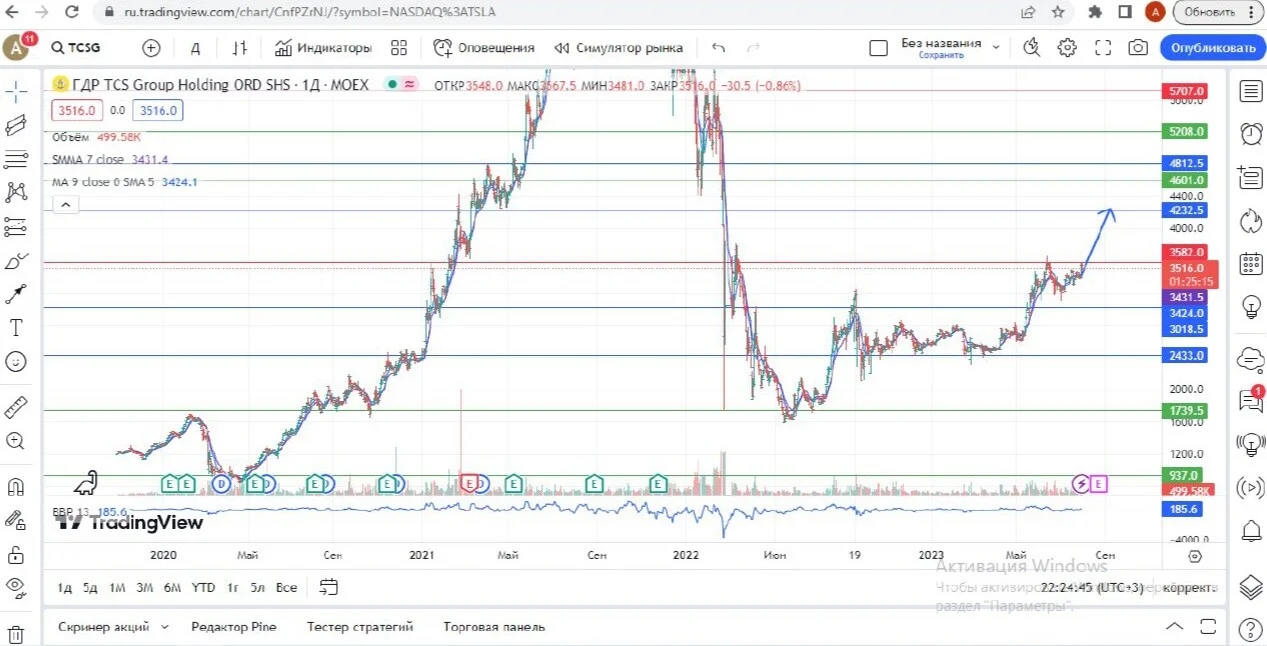Click the Обновить browser update button

[x=1217, y=12]
